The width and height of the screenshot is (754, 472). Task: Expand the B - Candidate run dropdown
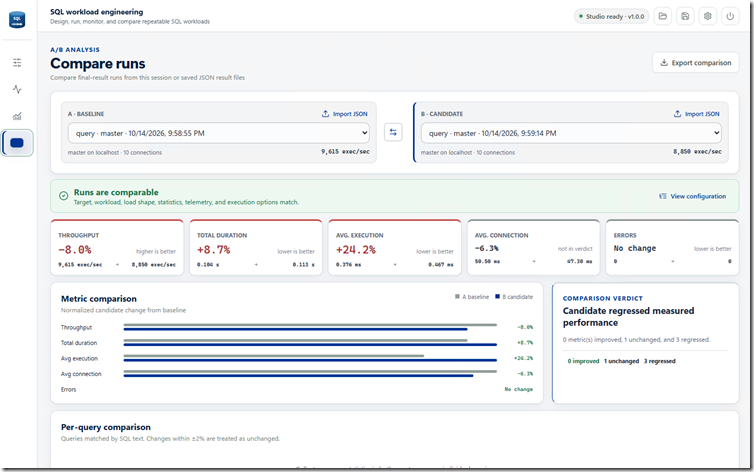pyautogui.click(x=571, y=133)
